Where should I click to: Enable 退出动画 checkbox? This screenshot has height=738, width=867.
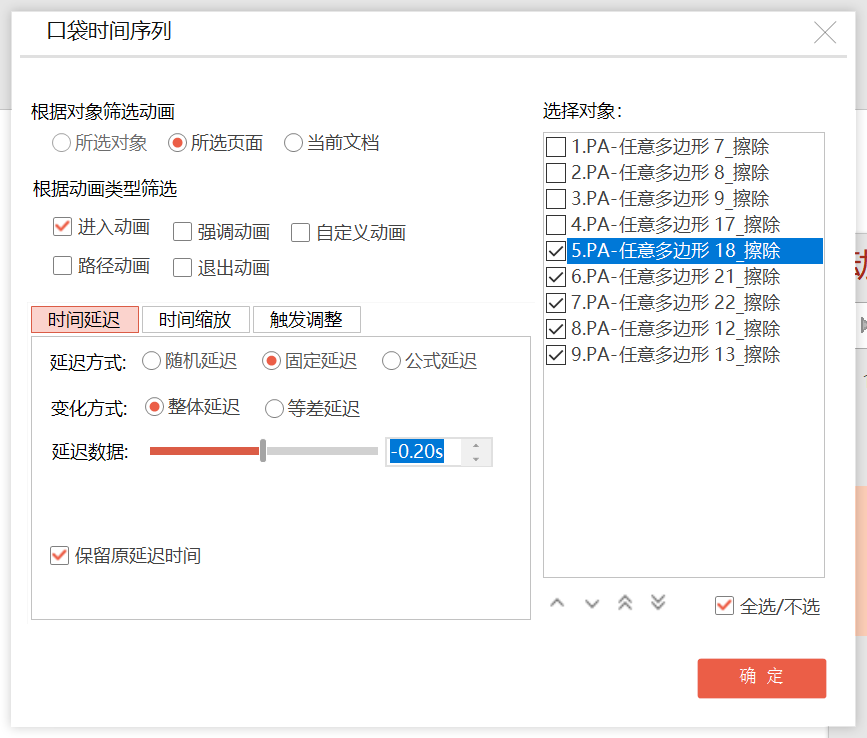(x=182, y=268)
